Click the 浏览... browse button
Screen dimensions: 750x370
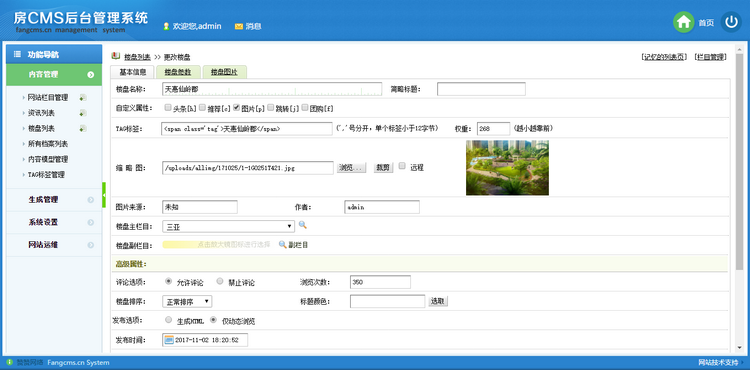tap(352, 168)
